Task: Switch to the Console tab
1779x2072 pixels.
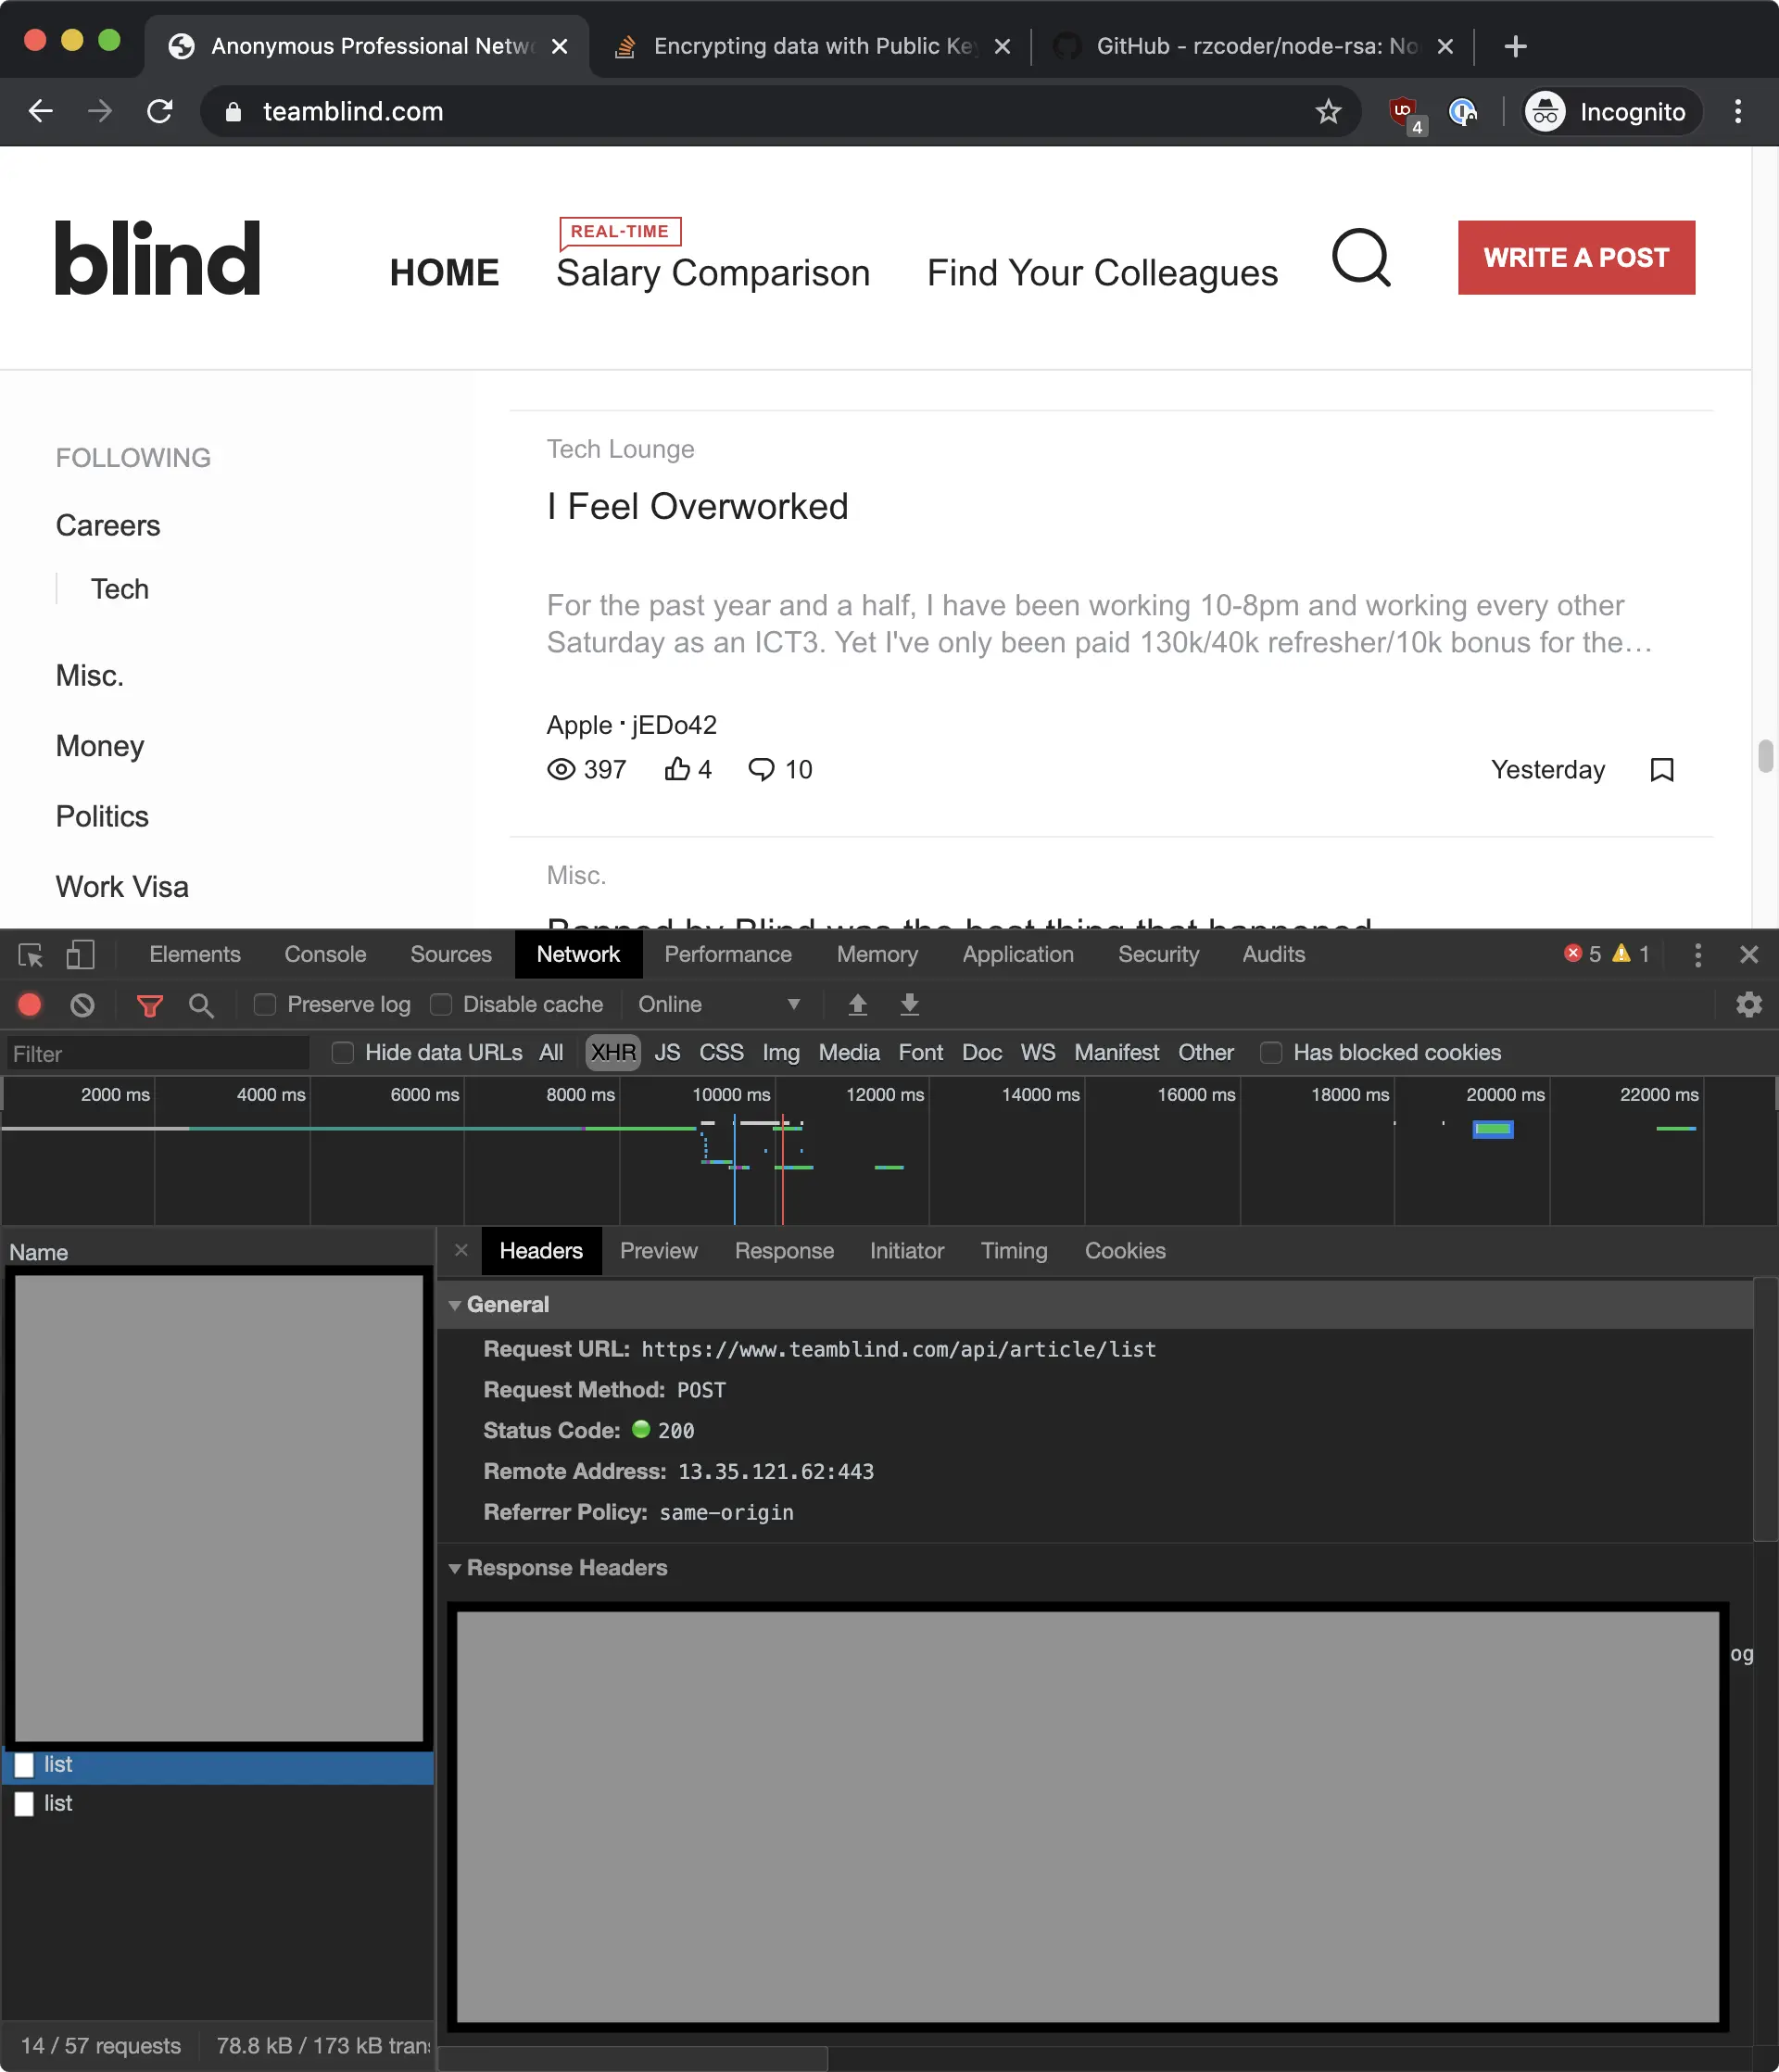Action: [325, 955]
